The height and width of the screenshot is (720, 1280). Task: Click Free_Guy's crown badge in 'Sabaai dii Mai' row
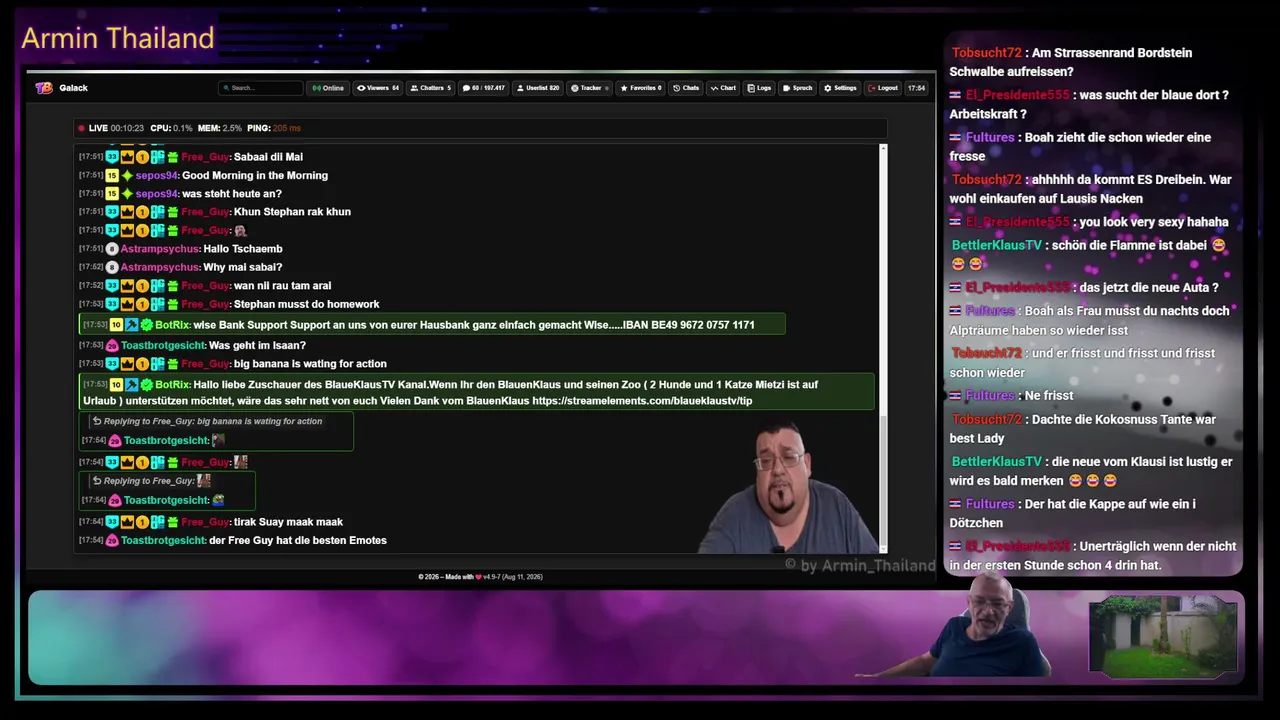click(x=127, y=157)
